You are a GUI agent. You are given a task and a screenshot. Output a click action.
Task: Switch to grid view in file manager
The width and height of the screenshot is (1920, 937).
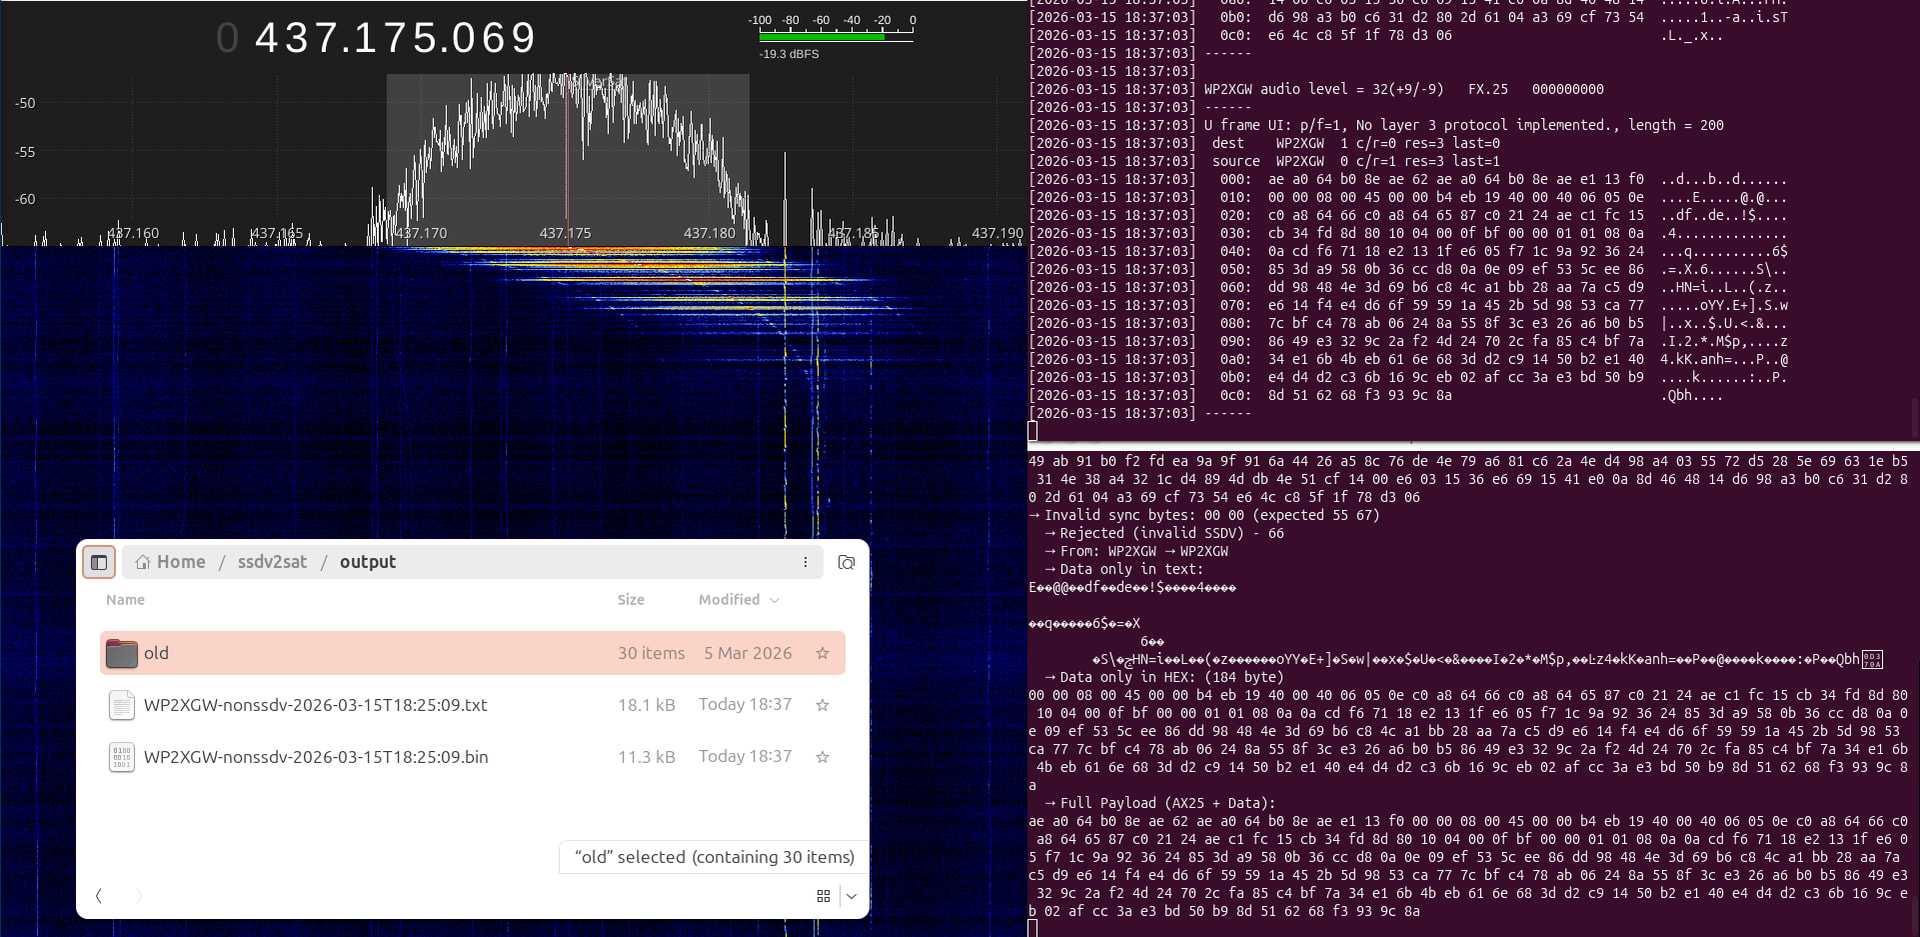[823, 896]
